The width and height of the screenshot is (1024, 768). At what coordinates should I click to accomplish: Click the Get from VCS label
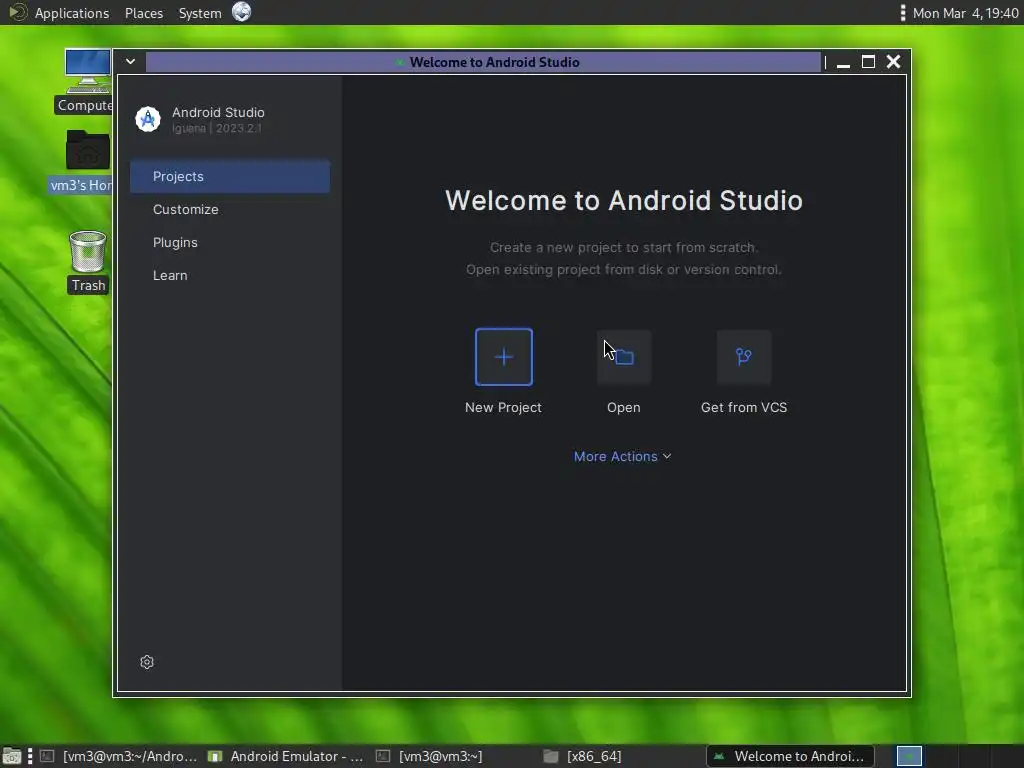point(744,408)
